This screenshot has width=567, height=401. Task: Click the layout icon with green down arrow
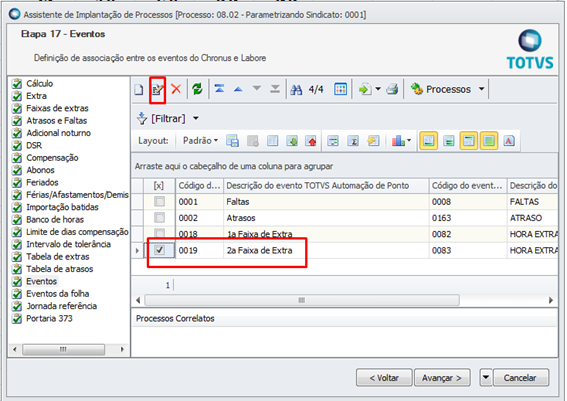[292, 141]
